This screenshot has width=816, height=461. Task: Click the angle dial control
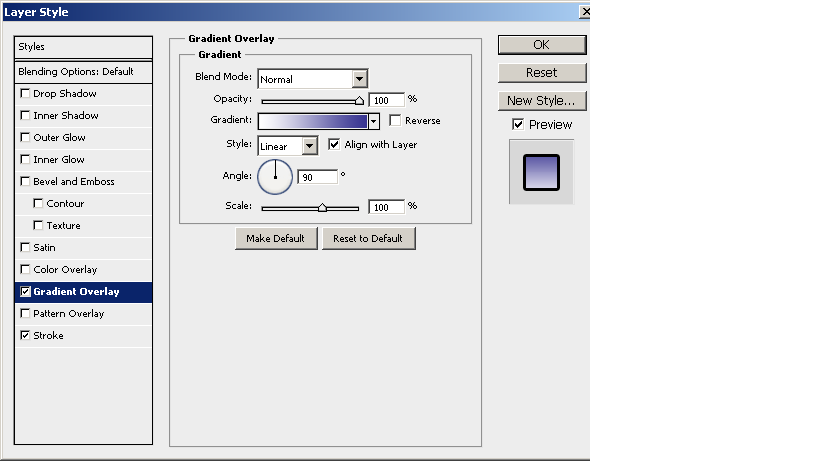click(x=275, y=177)
